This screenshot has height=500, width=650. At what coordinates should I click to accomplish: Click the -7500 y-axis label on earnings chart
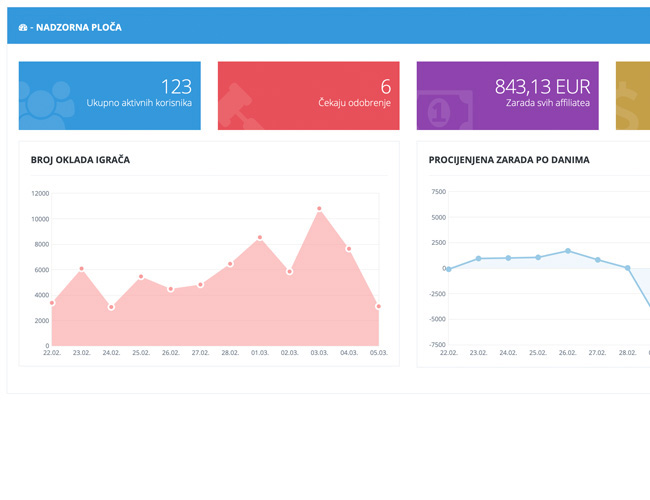pyautogui.click(x=438, y=345)
